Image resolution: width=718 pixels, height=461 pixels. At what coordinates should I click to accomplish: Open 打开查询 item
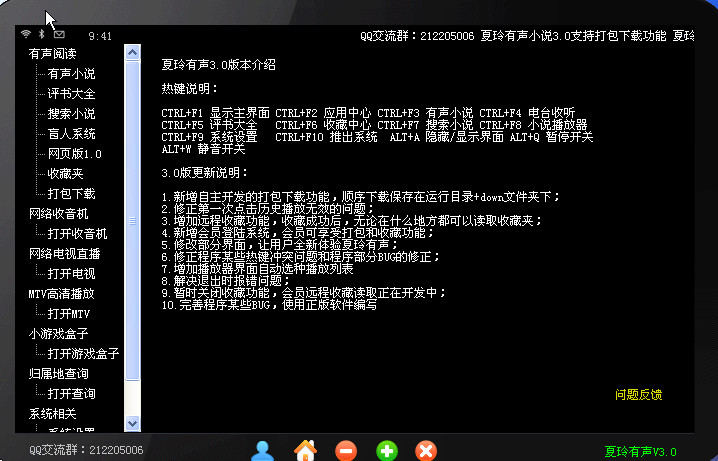pos(71,394)
